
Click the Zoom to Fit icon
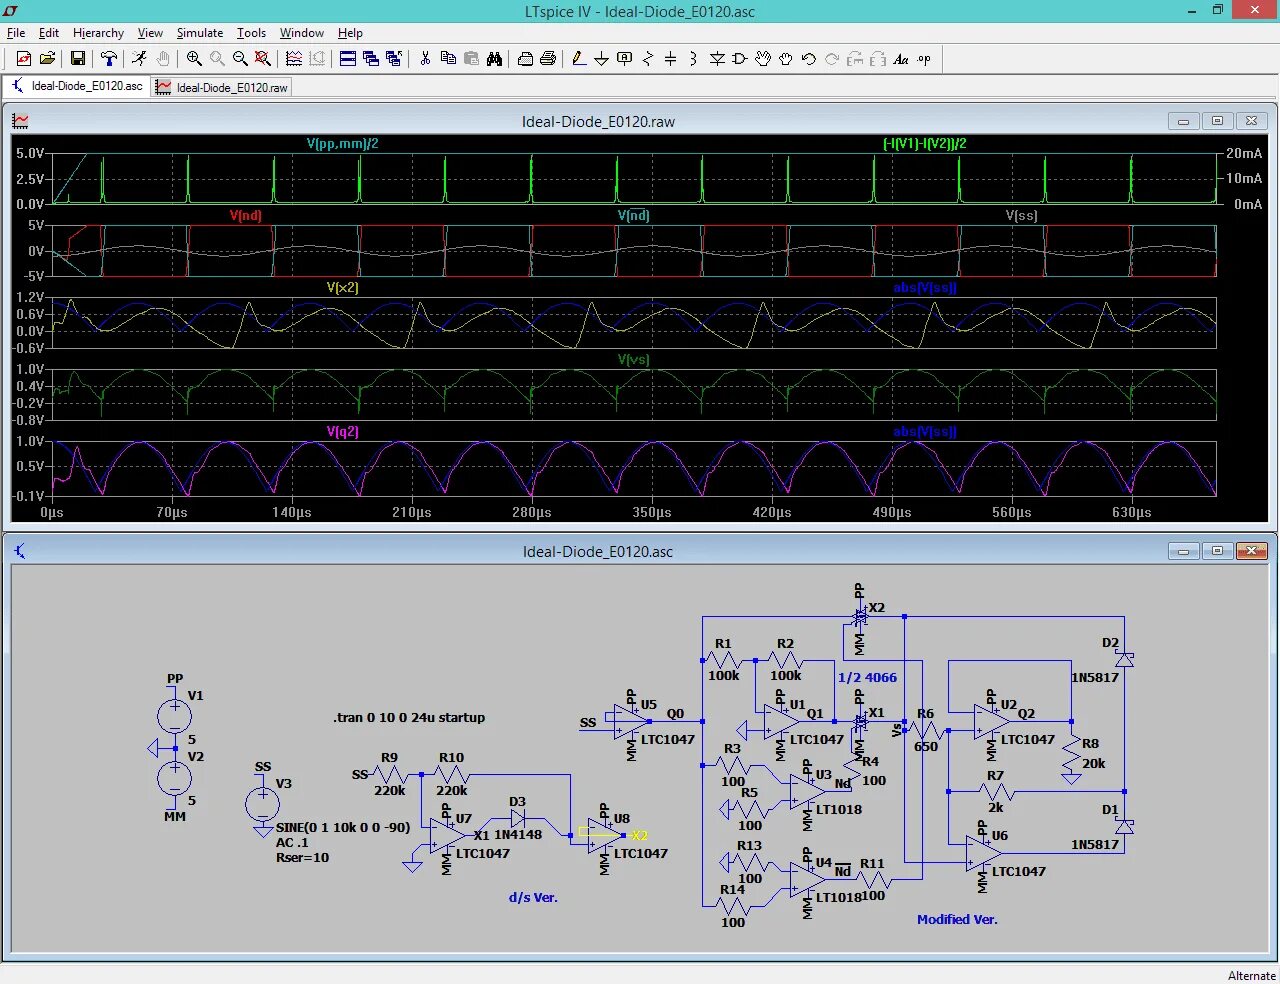tap(263, 59)
